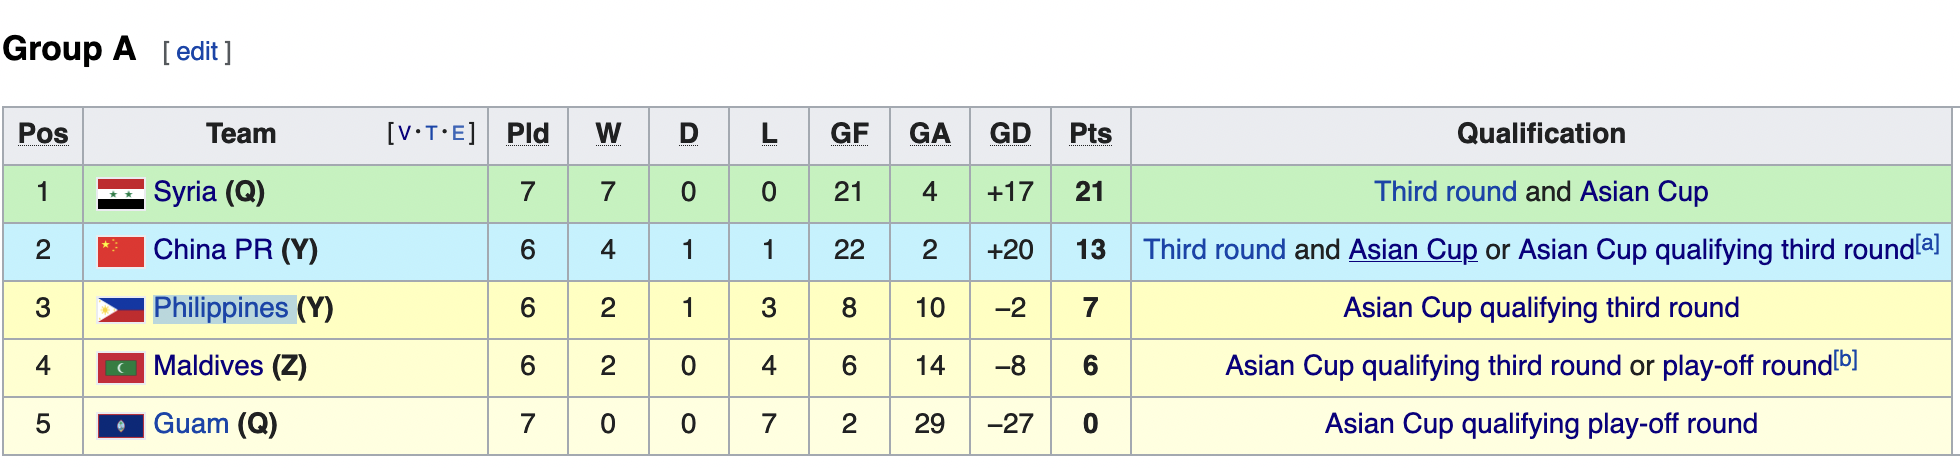Click the V view template link
Image resolution: width=1960 pixels, height=468 pixels.
point(404,133)
